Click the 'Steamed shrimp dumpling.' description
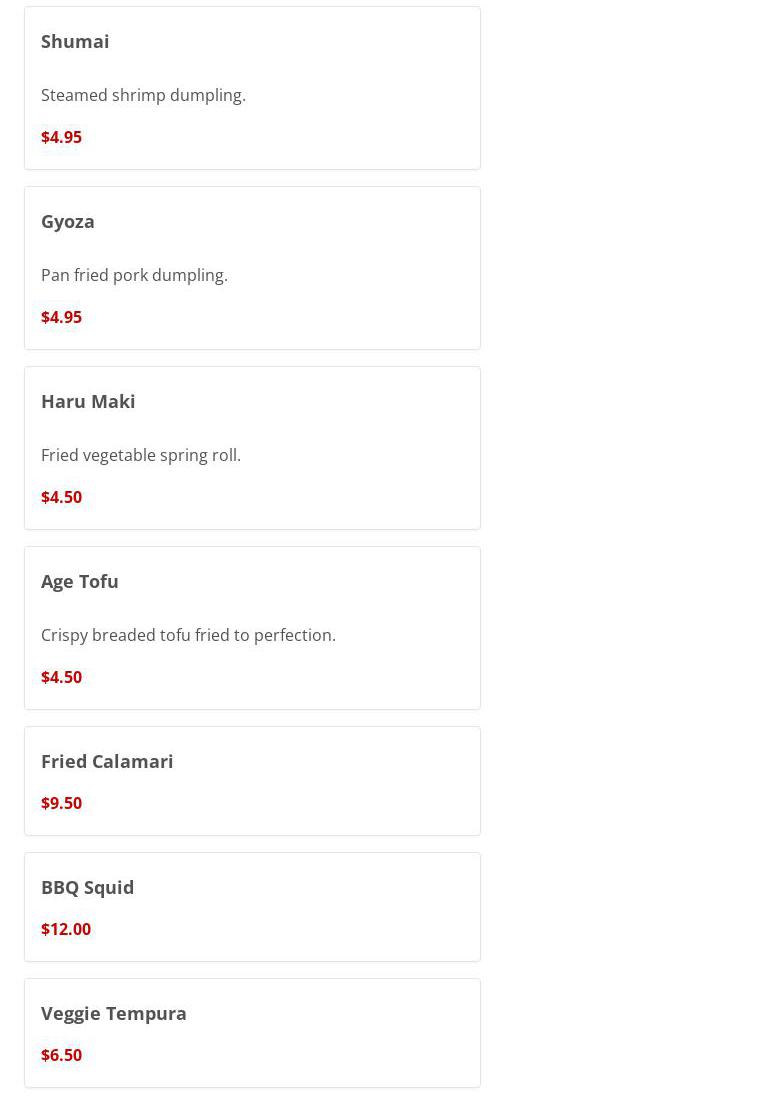770x1098 pixels. tap(143, 95)
